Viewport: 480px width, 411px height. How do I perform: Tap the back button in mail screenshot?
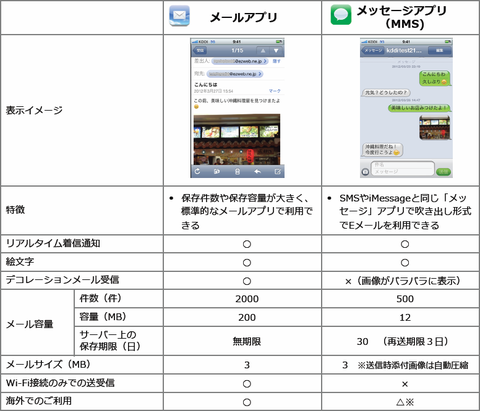[x=200, y=51]
